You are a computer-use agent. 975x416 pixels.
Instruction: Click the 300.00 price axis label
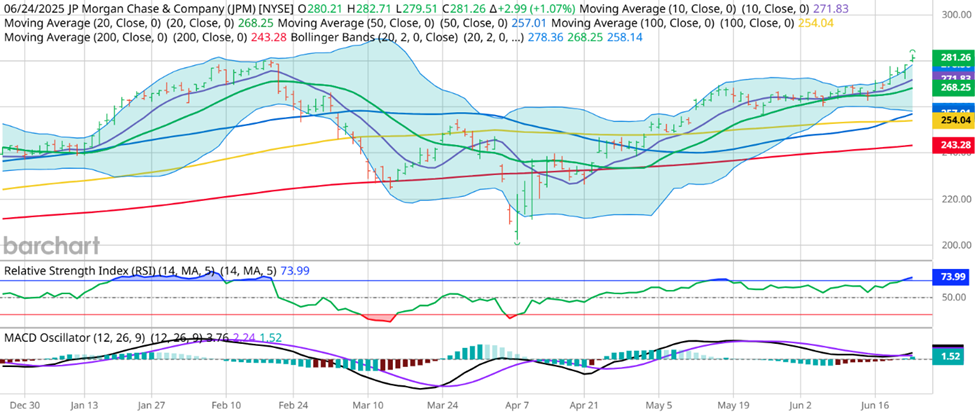pyautogui.click(x=951, y=15)
